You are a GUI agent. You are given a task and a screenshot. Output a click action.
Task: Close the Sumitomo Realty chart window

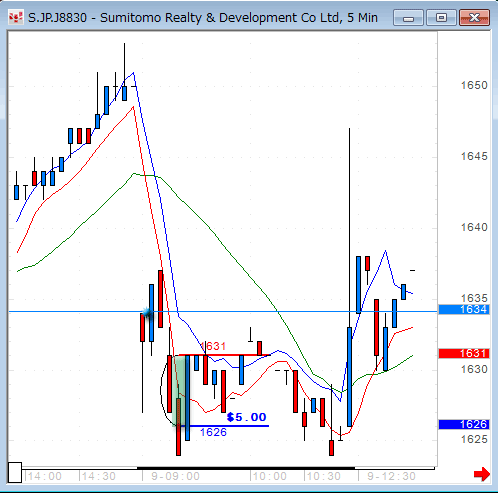(x=474, y=18)
